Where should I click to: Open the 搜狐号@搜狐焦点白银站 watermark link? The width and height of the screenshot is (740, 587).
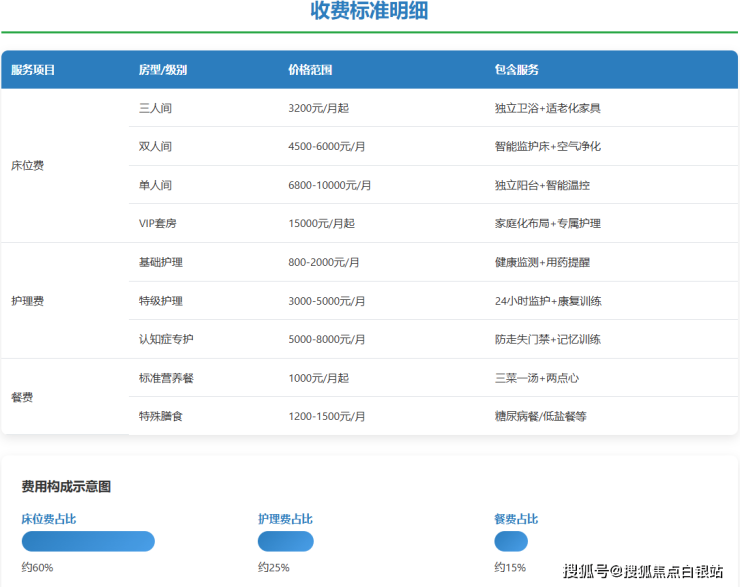pos(642,571)
